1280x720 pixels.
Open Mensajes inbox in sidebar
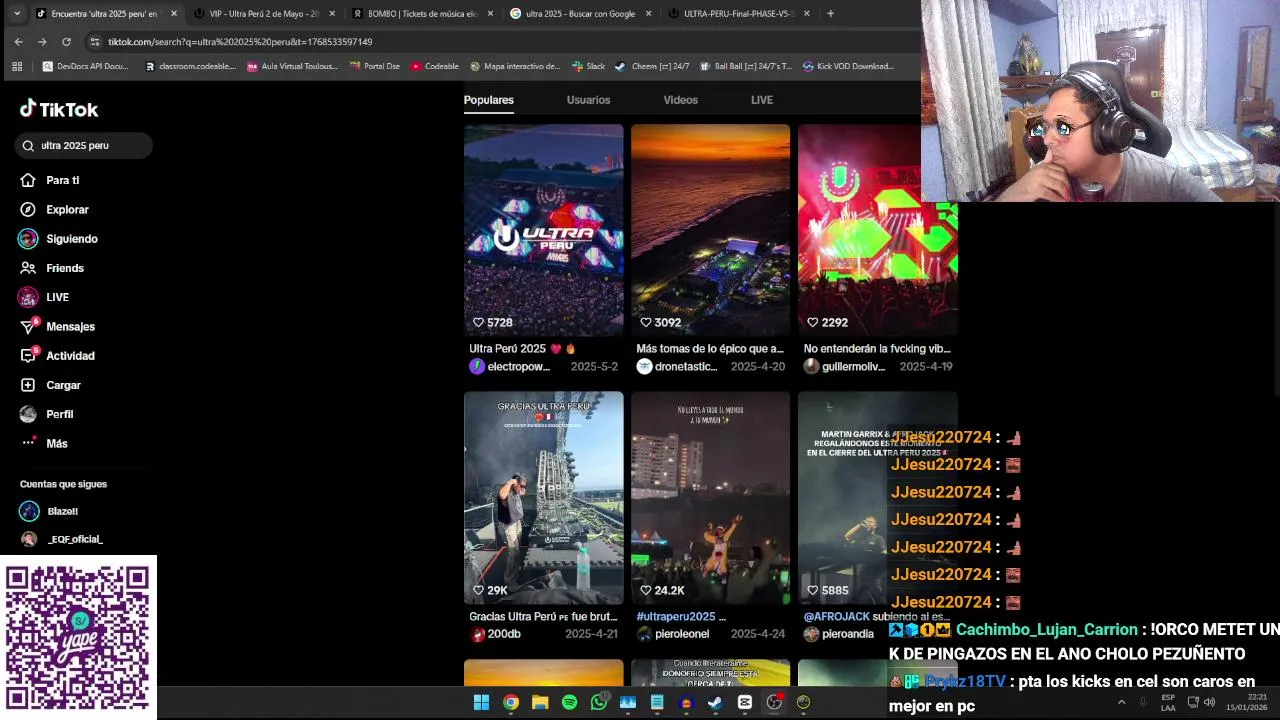pyautogui.click(x=57, y=326)
